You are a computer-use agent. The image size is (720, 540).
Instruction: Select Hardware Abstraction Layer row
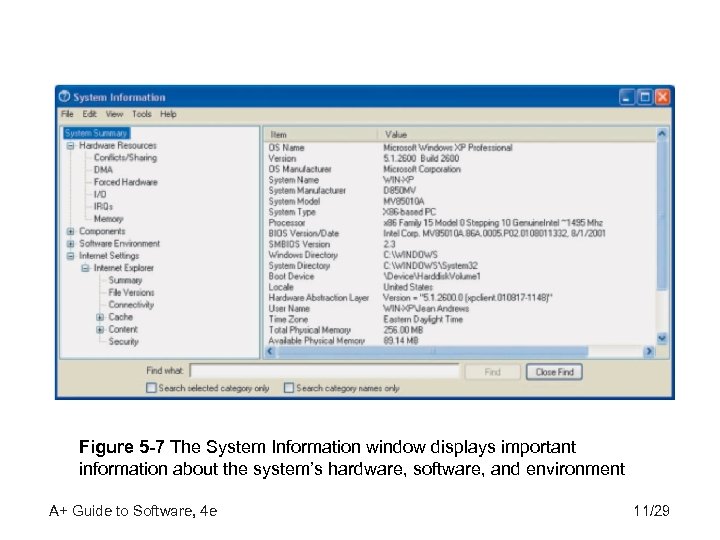pos(460,298)
